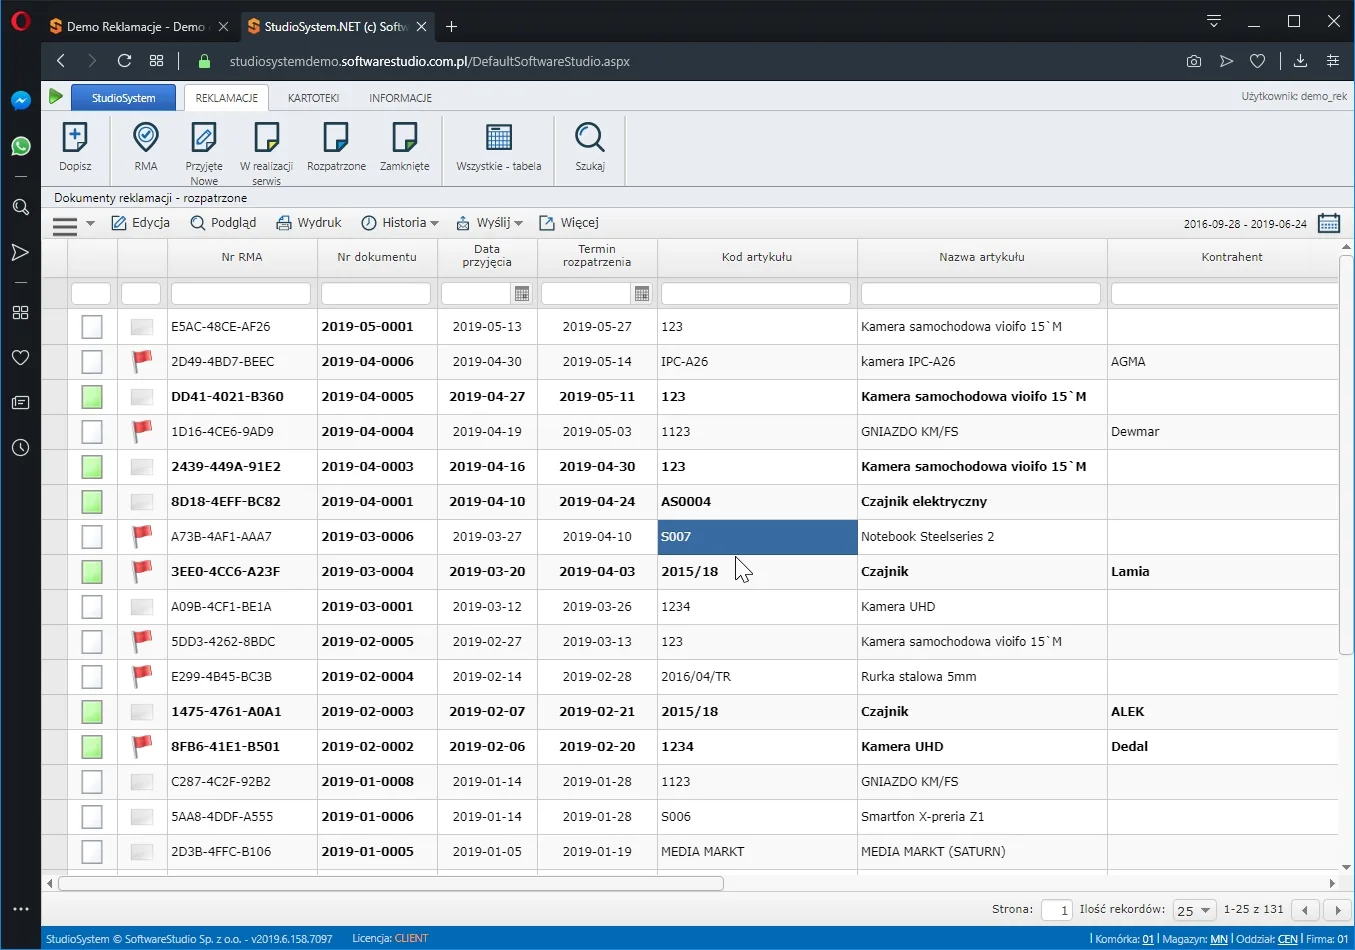The height and width of the screenshot is (950, 1355).
Task: Expand the Historia dropdown
Action: point(400,222)
